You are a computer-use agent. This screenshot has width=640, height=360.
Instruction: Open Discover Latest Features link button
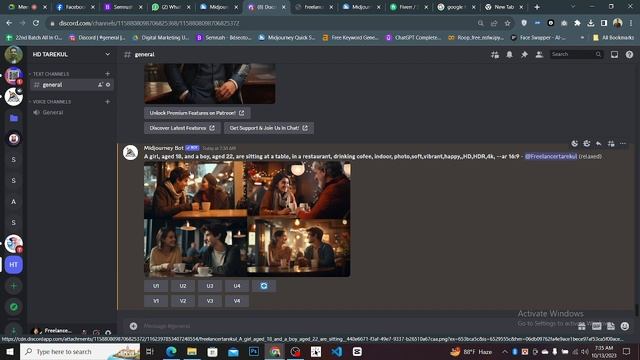tap(182, 128)
